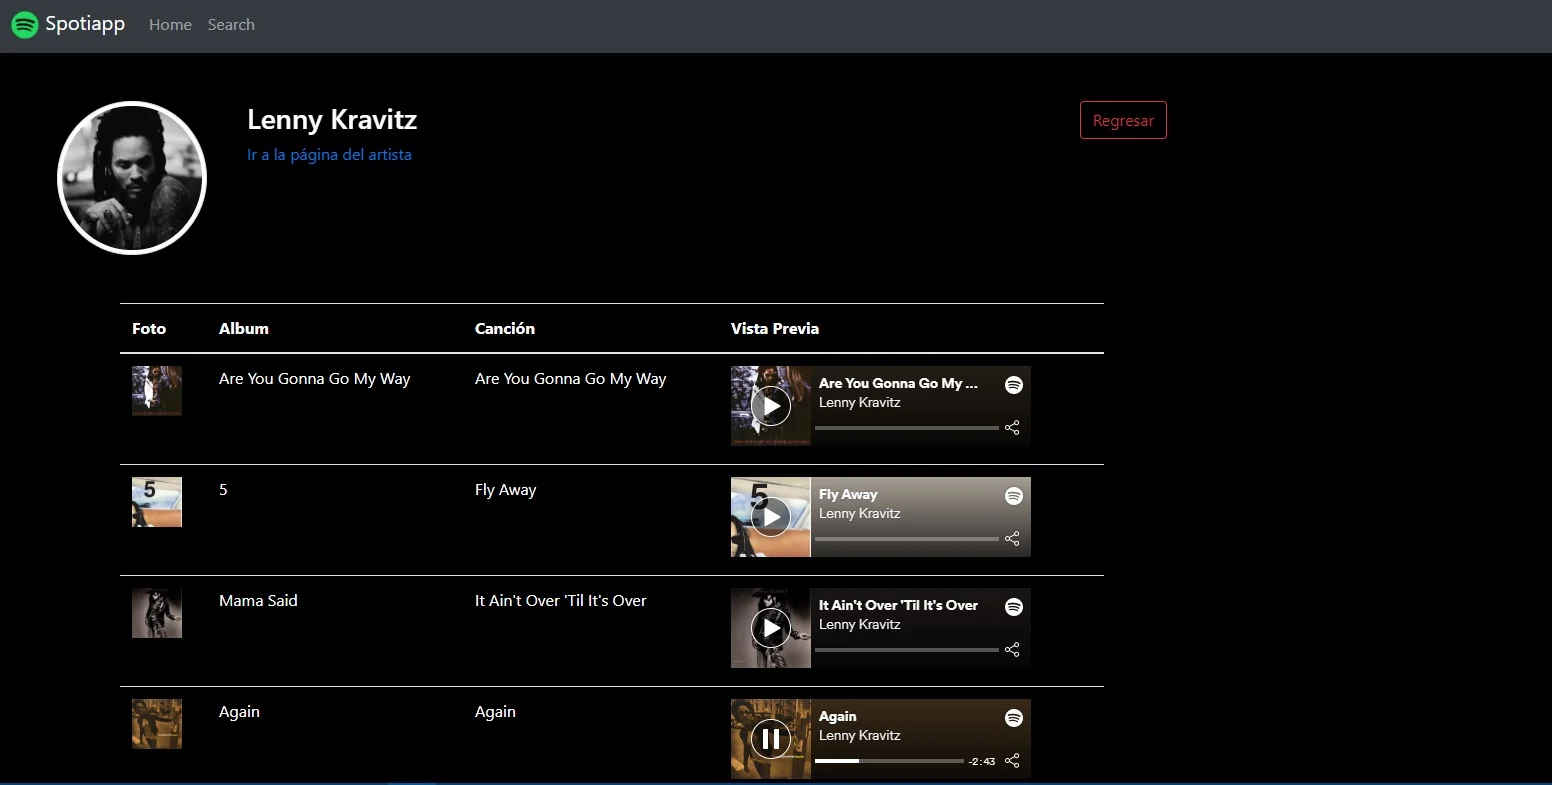Open the Search navigation item
Screen dimensions: 1552x785
click(x=231, y=25)
